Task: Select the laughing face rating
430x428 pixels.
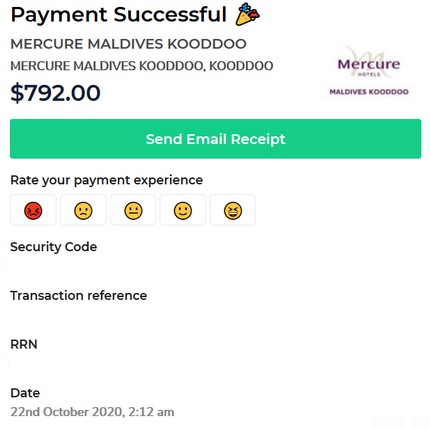Action: (233, 210)
